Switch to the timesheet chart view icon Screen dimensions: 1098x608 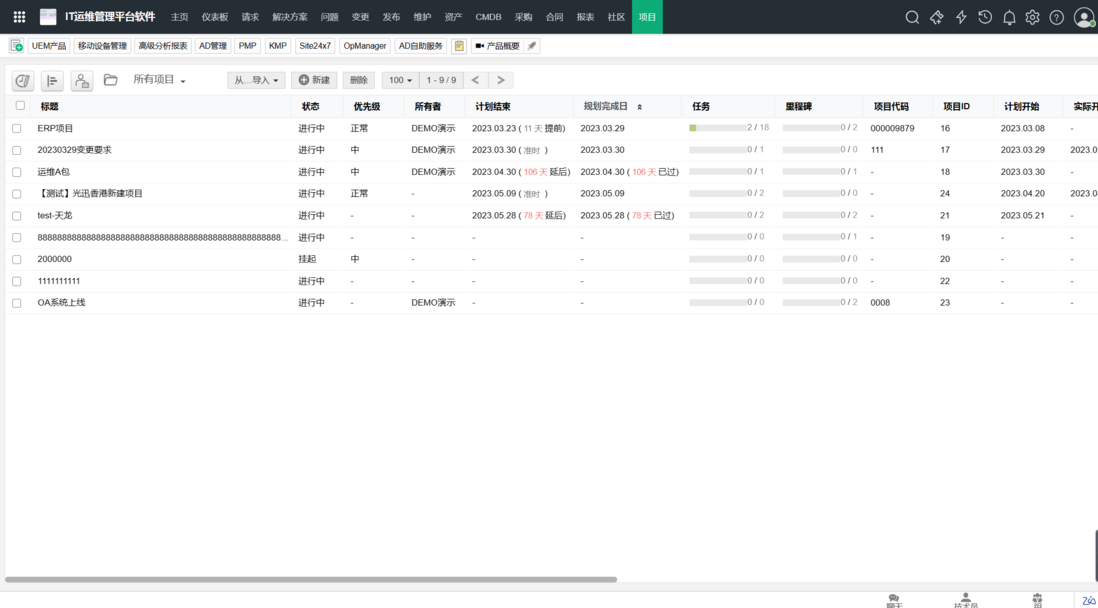coord(23,81)
